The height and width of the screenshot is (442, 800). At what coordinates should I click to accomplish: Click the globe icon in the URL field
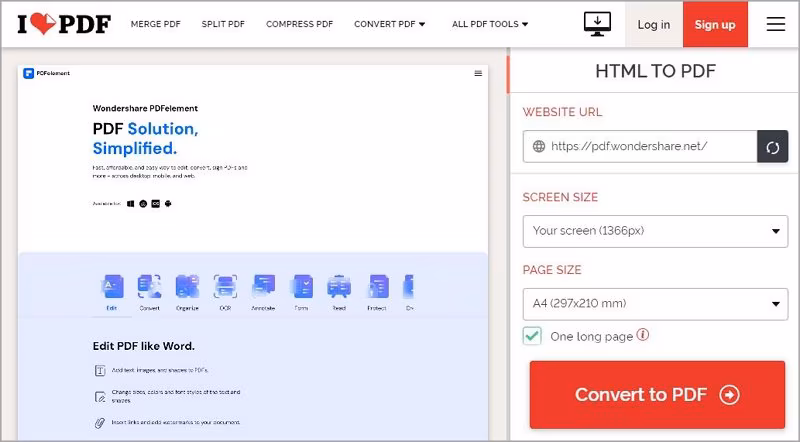click(539, 146)
